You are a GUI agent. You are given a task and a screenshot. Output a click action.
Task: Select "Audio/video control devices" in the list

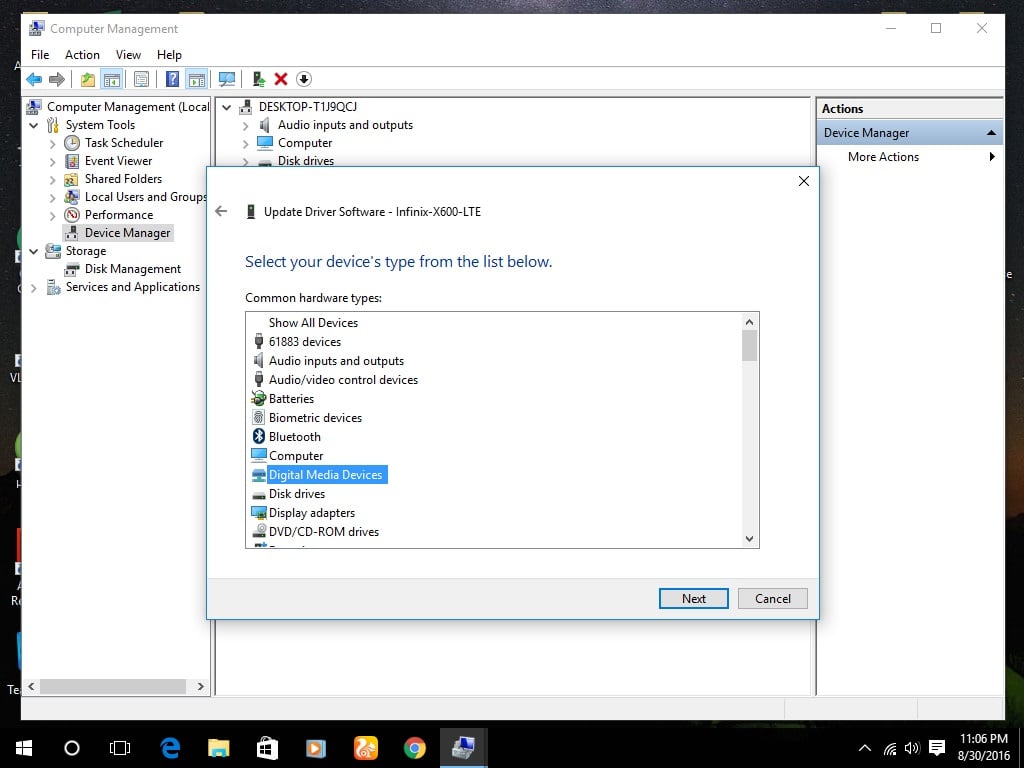point(344,379)
